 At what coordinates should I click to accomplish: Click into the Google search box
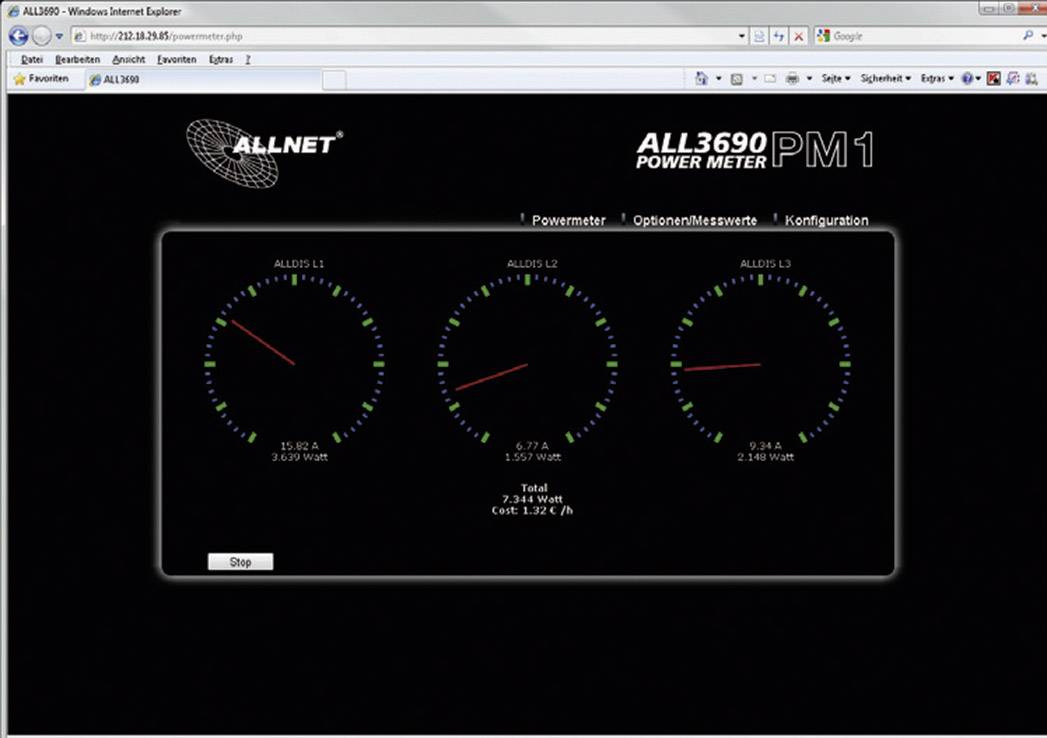[x=925, y=36]
